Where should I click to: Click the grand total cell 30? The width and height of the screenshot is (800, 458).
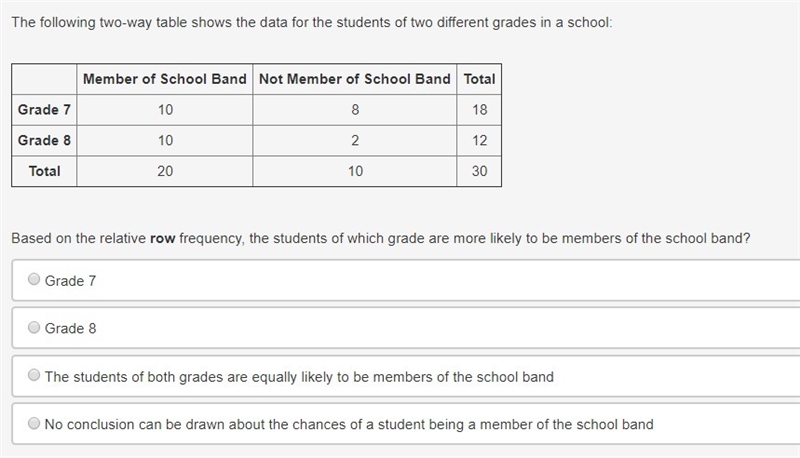point(479,171)
